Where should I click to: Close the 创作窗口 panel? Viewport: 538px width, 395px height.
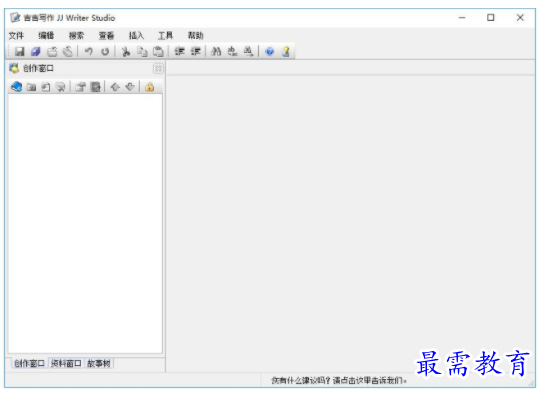coord(158,69)
